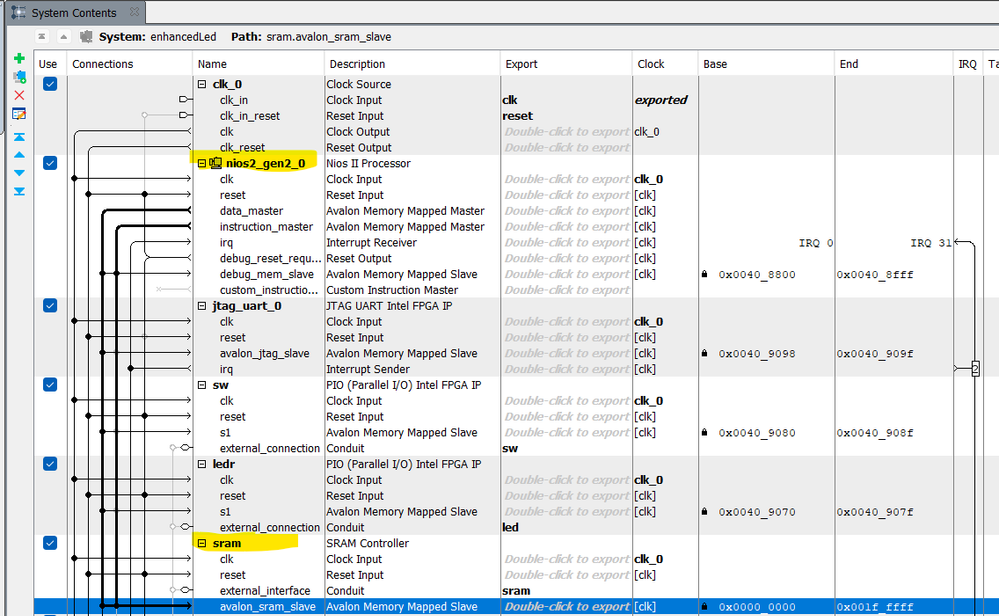Click the add subsystem icon below plus
Image resolution: width=999 pixels, height=616 pixels.
tap(18, 77)
